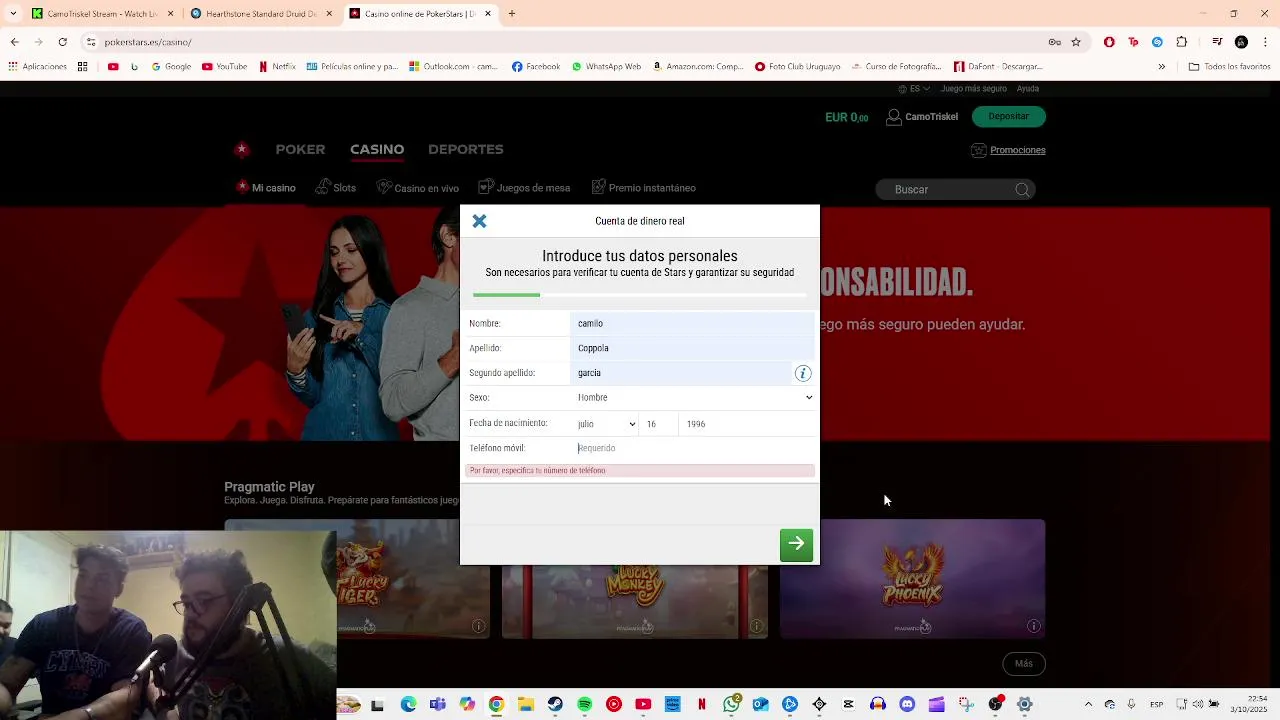
Task: Click the Depositar button
Action: [1008, 116]
